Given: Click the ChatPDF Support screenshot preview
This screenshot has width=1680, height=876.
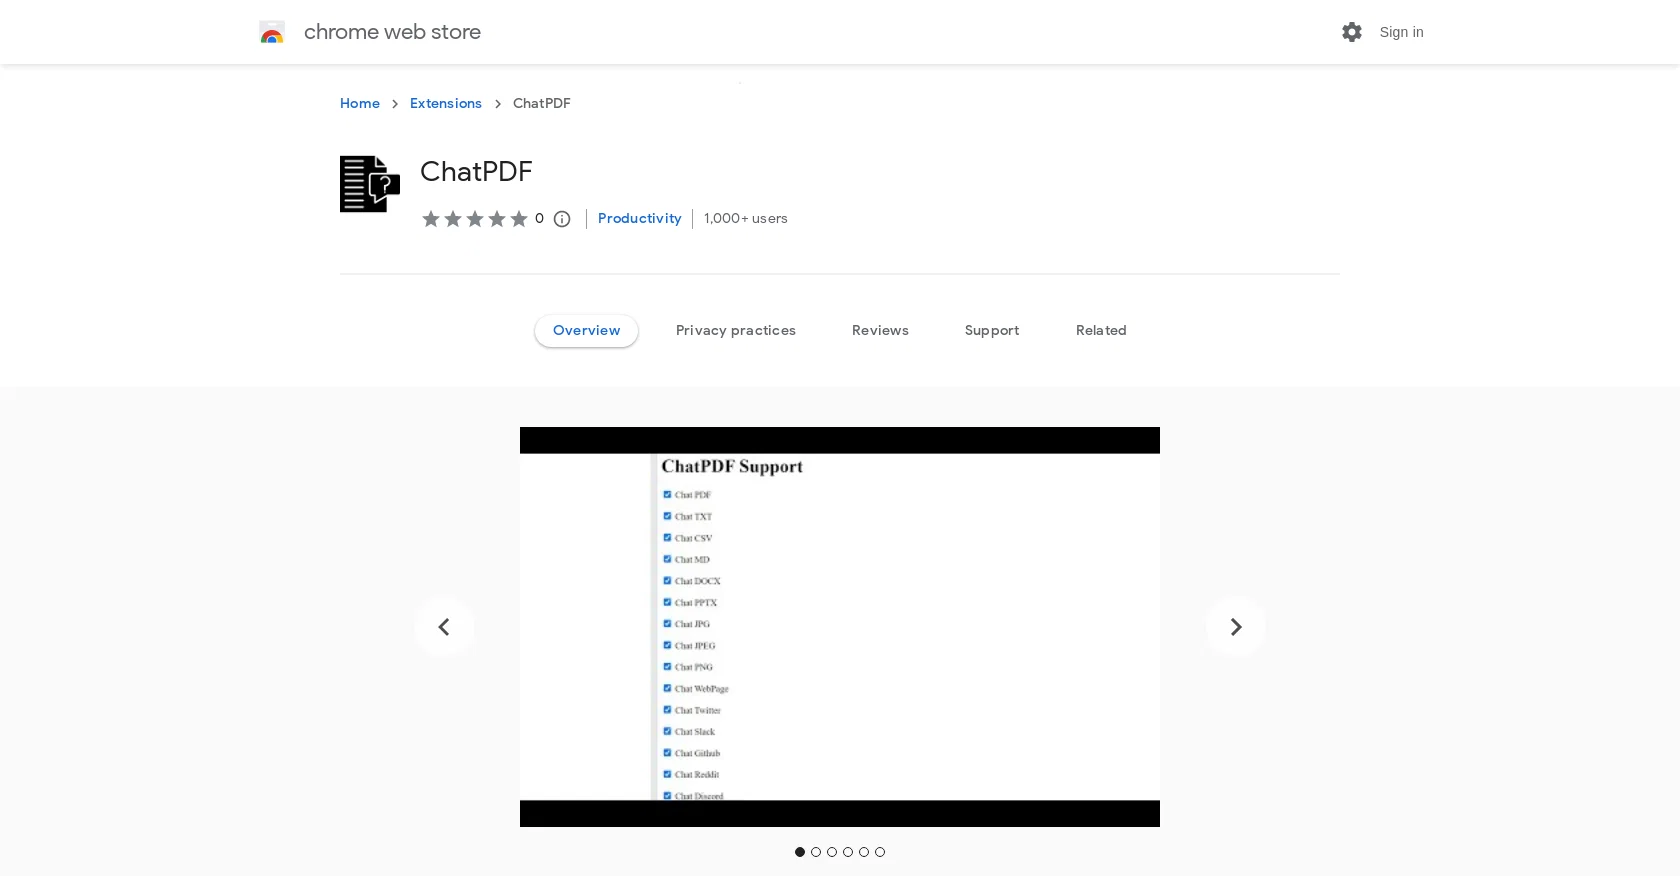Looking at the screenshot, I should click(x=840, y=627).
